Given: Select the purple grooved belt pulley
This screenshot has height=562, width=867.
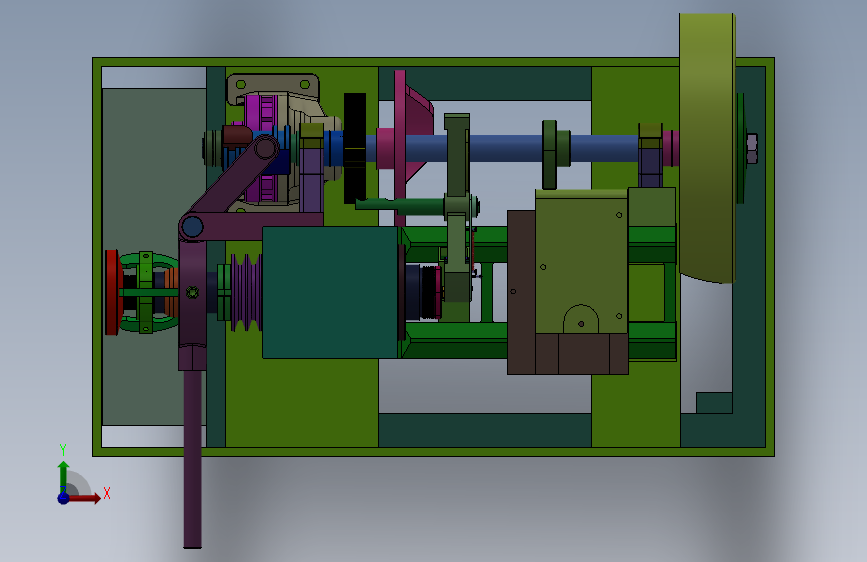Looking at the screenshot, I should coord(246,292).
